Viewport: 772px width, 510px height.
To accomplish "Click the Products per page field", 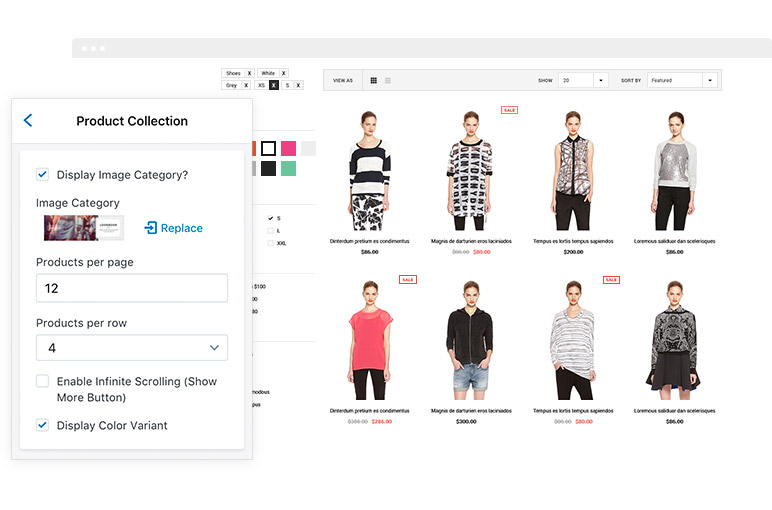I will pos(132,288).
